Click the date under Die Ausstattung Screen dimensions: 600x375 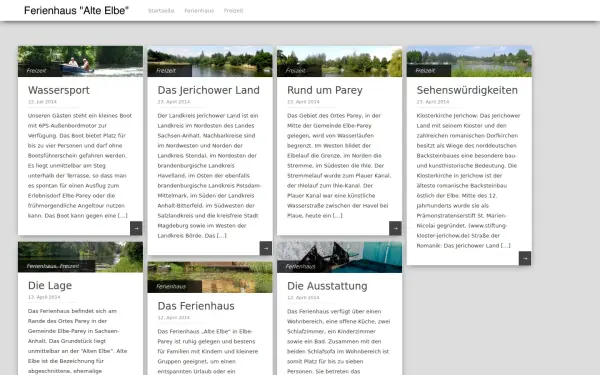pos(303,298)
